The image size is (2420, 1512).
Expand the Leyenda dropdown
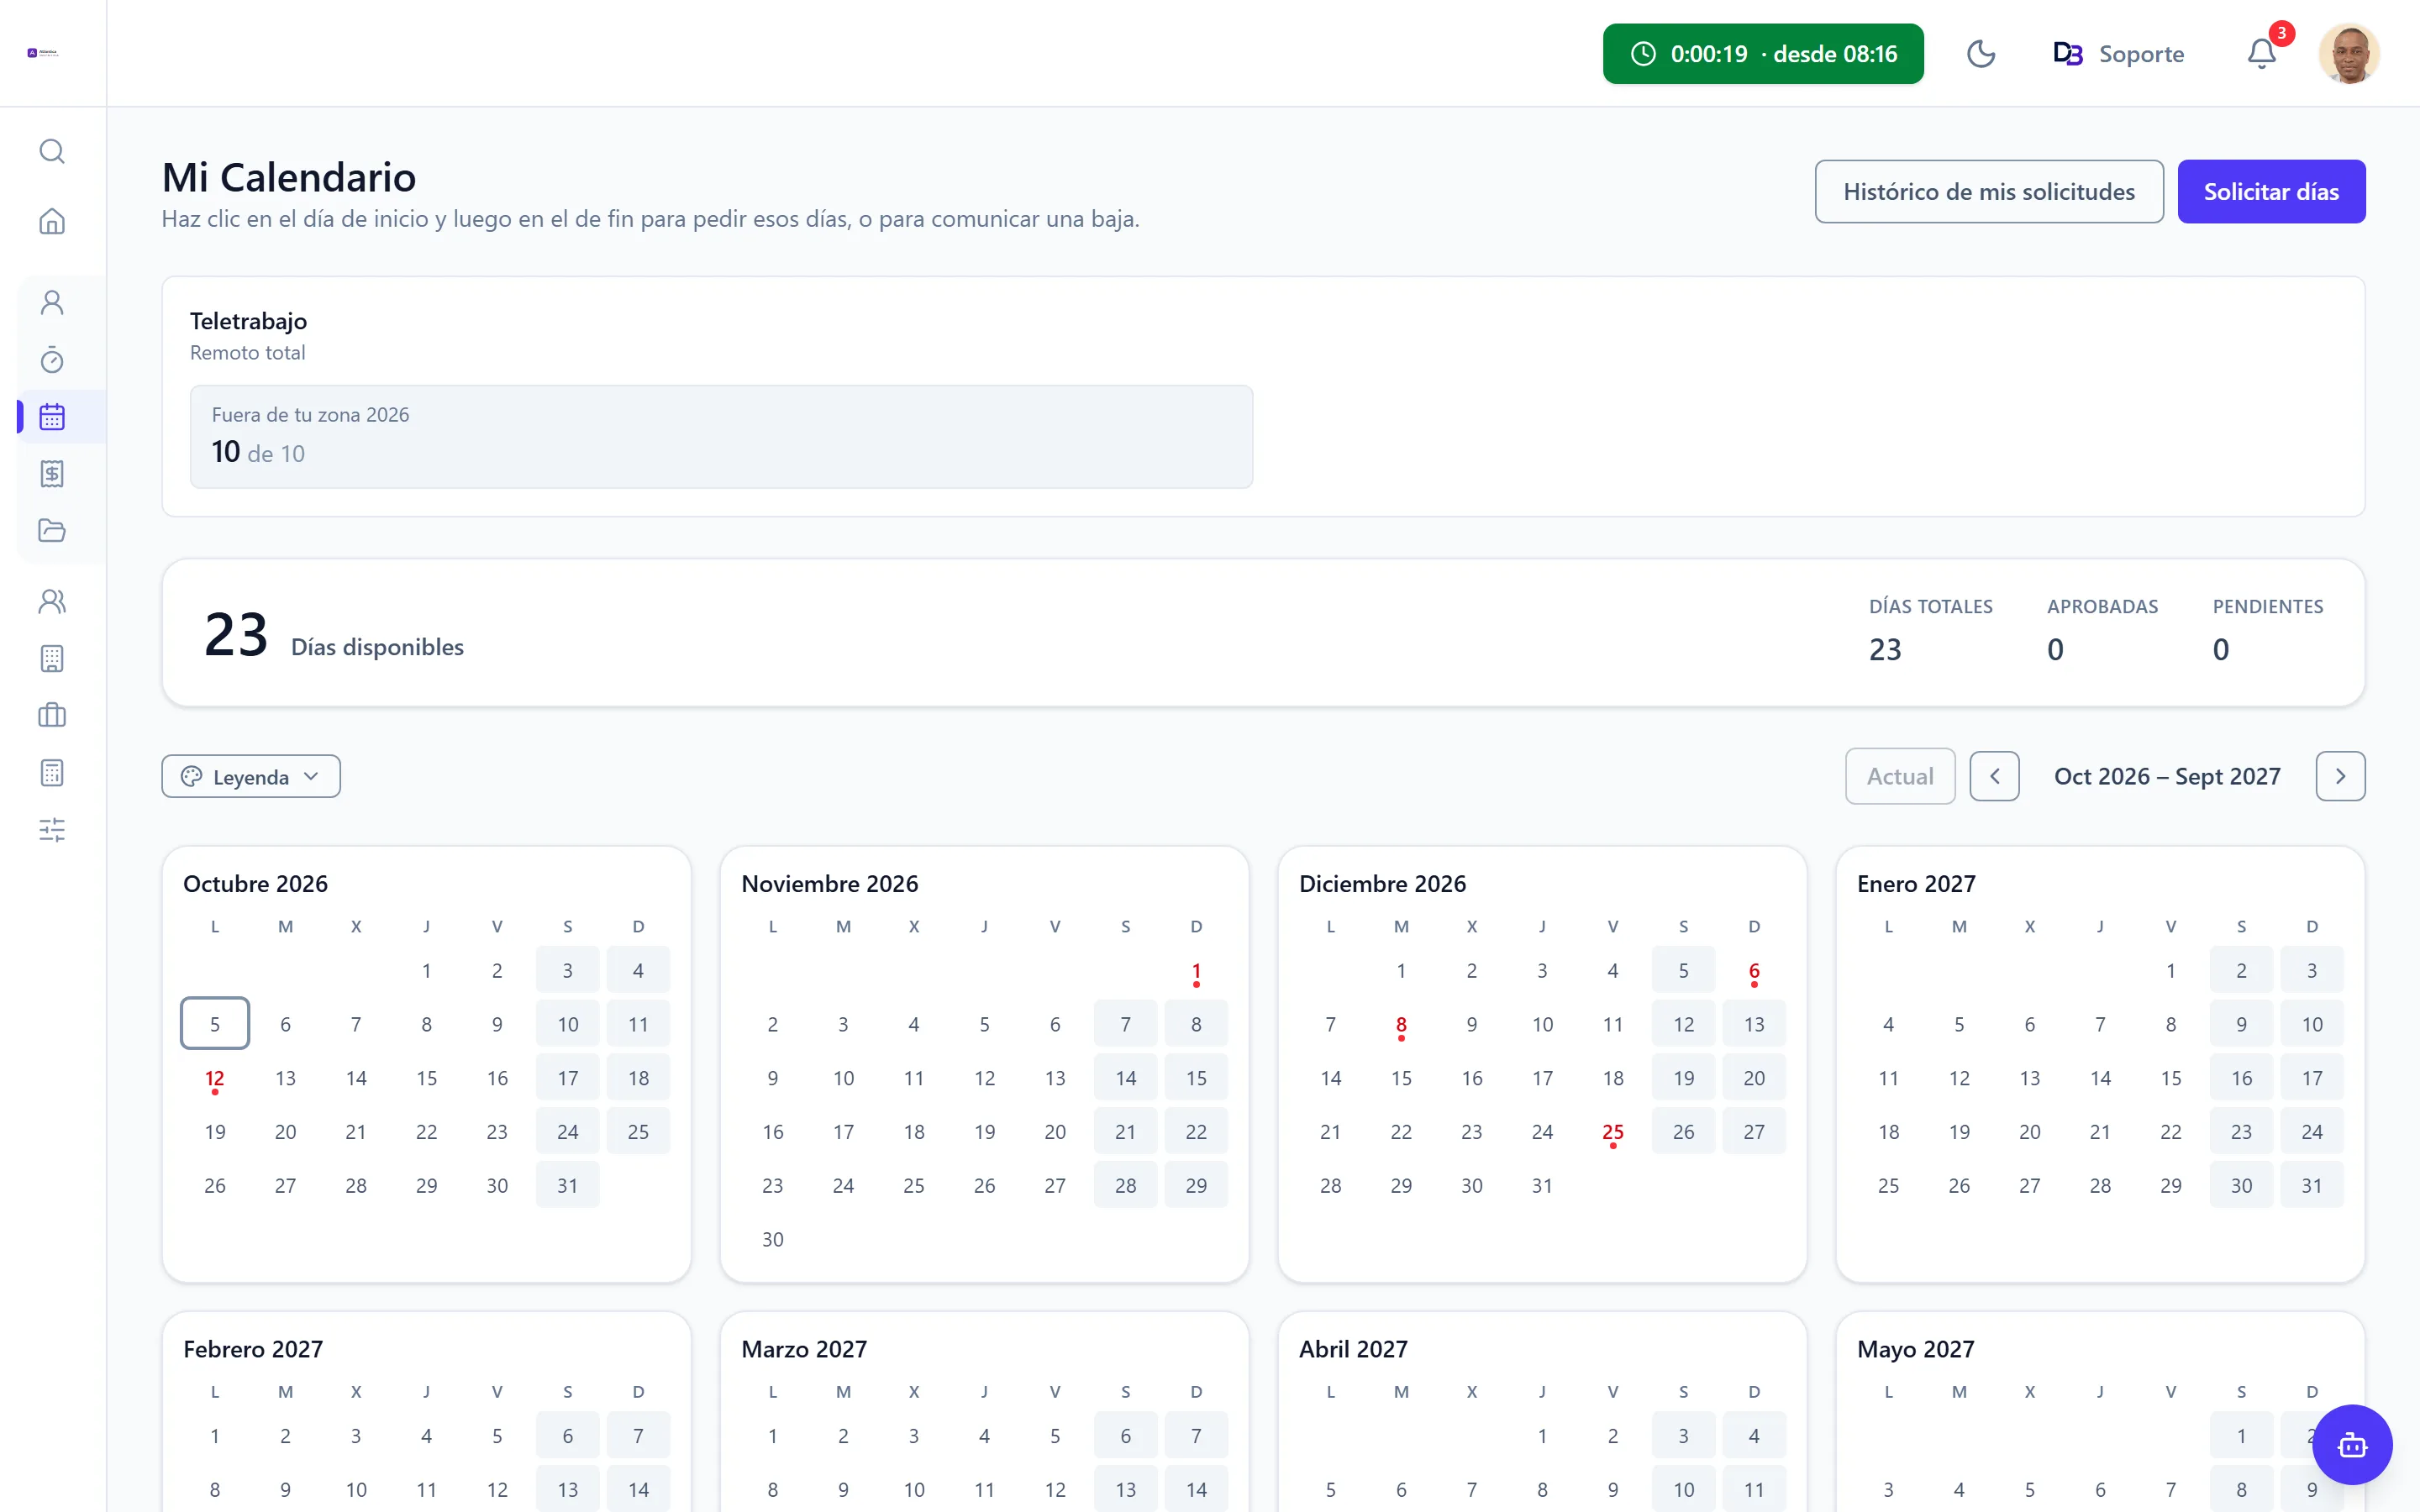(x=251, y=777)
